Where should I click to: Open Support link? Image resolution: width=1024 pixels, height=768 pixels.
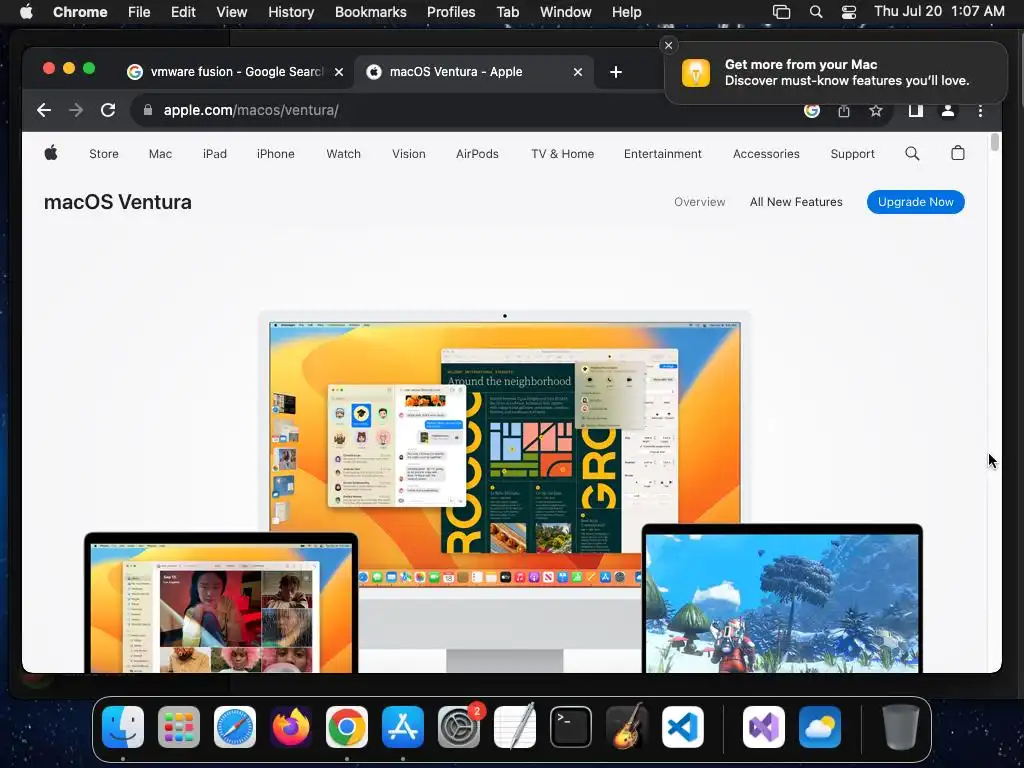(852, 154)
